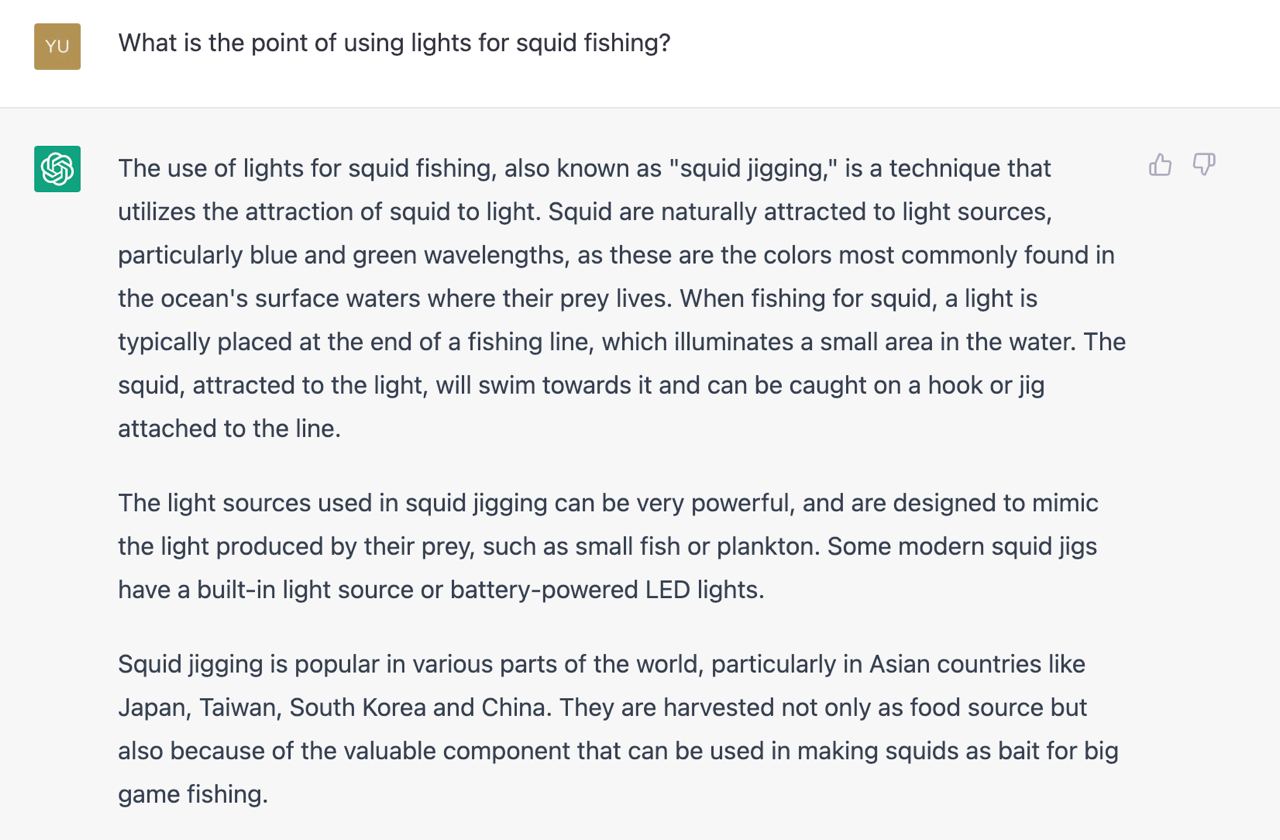Click the YU user avatar
Screen dimensions: 1280x840
(x=57, y=46)
